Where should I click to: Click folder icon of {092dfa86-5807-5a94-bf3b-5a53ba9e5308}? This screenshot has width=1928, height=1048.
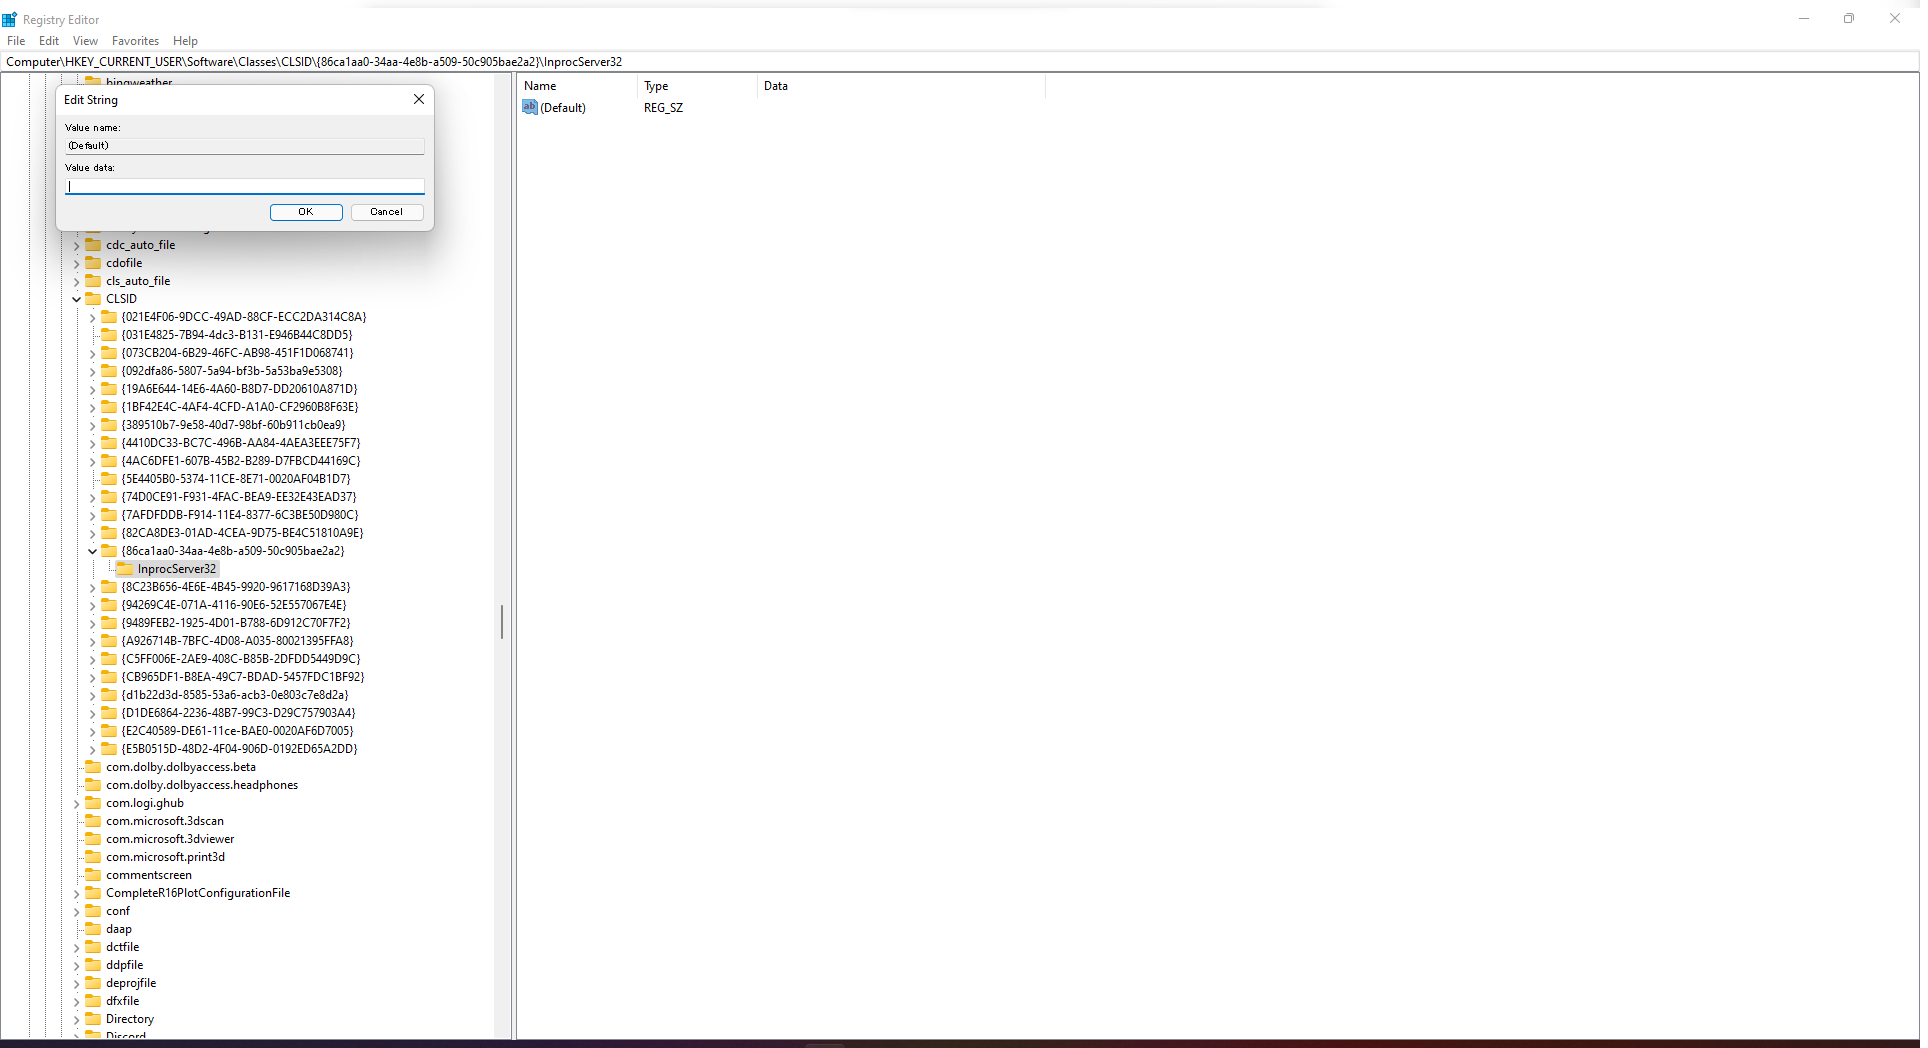[x=109, y=370]
